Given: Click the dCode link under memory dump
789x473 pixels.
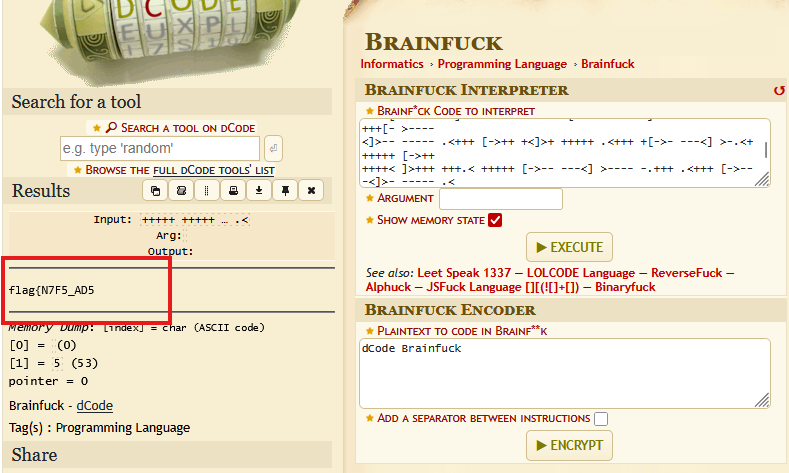Looking at the screenshot, I should [95, 406].
